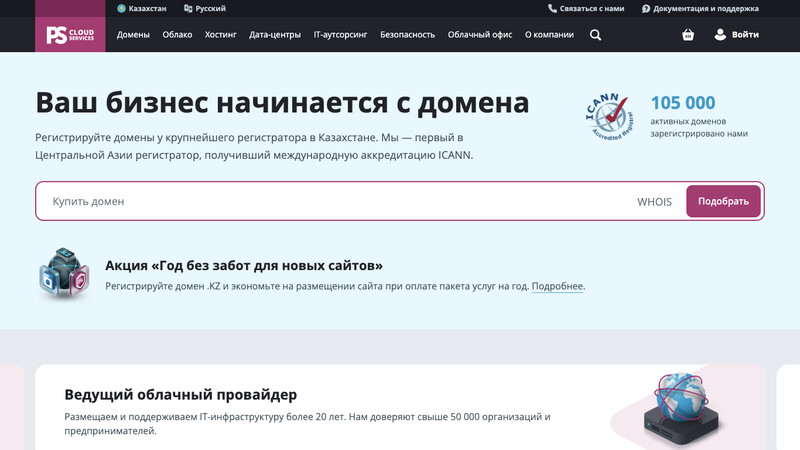Click the user avatar icon
This screenshot has width=800, height=450.
point(720,35)
